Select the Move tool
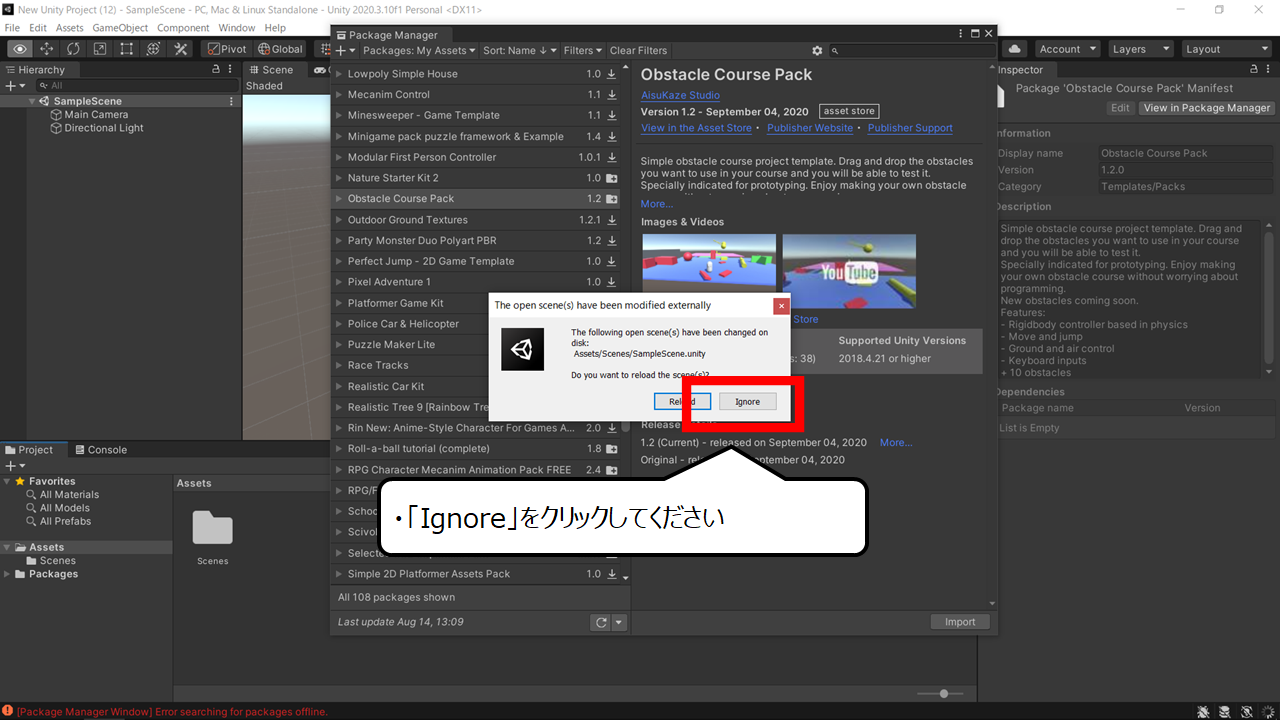The image size is (1280, 720). pyautogui.click(x=47, y=49)
